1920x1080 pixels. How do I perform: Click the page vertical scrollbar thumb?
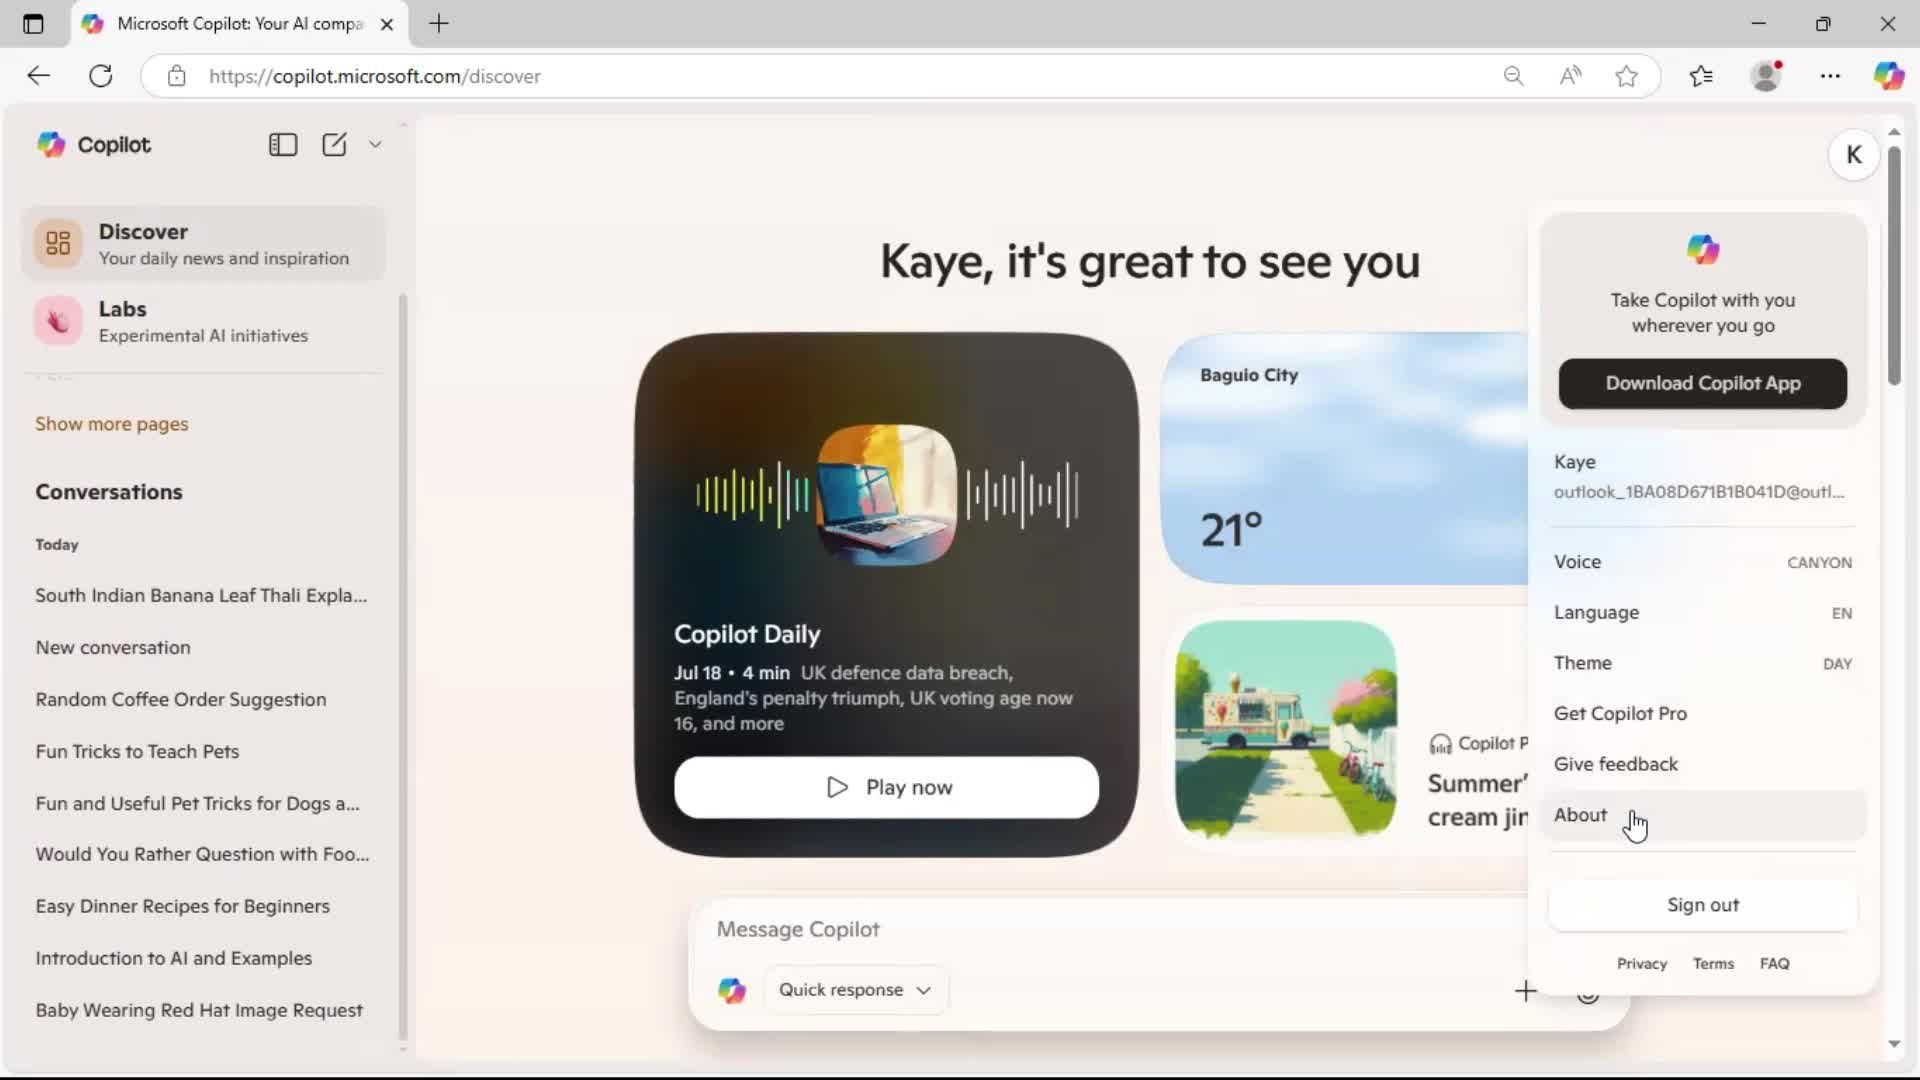[x=1894, y=265]
